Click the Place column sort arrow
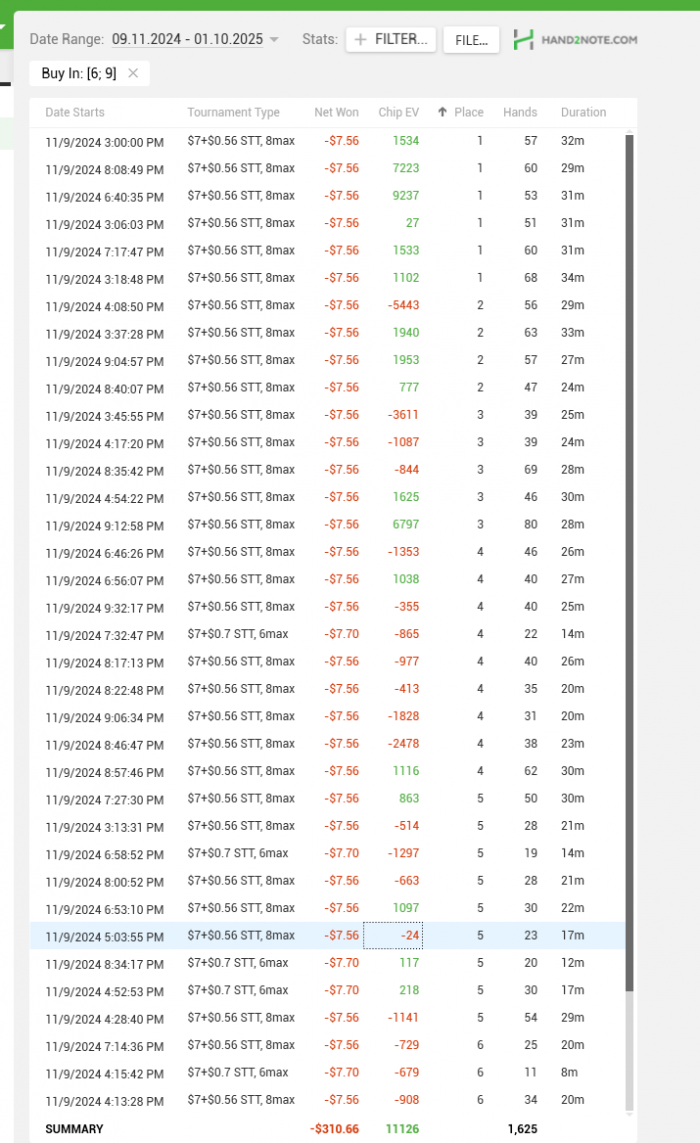The height and width of the screenshot is (1143, 700). (442, 112)
